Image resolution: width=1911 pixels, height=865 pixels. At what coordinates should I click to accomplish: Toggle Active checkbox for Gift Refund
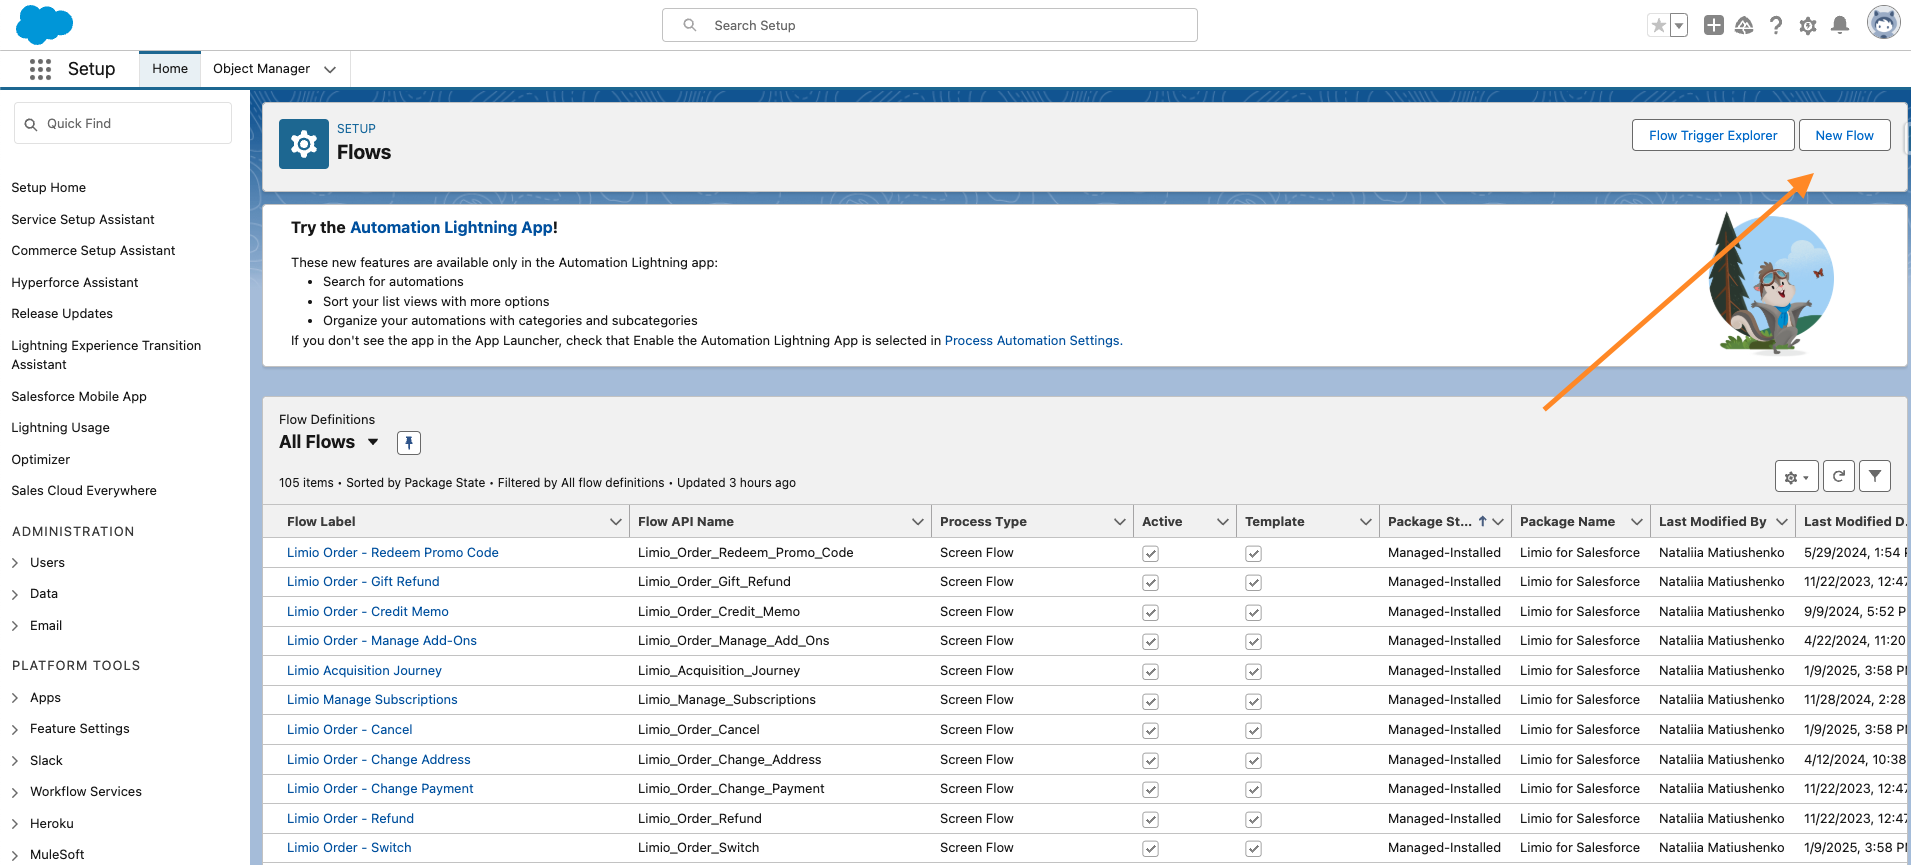tap(1151, 583)
